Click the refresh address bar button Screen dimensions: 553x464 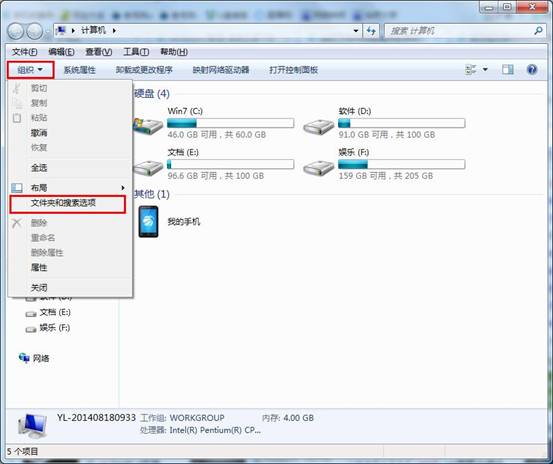click(x=371, y=31)
